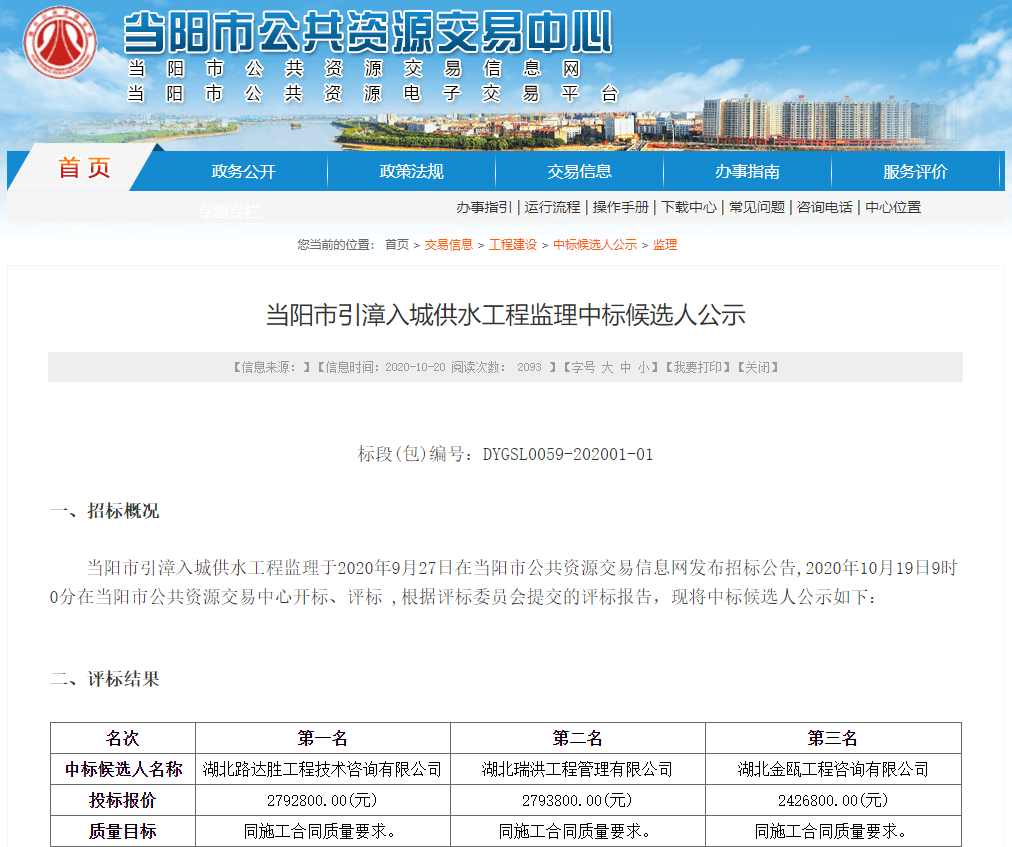Open the 交易信息 navigation item
This screenshot has width=1012, height=847.
pyautogui.click(x=579, y=171)
